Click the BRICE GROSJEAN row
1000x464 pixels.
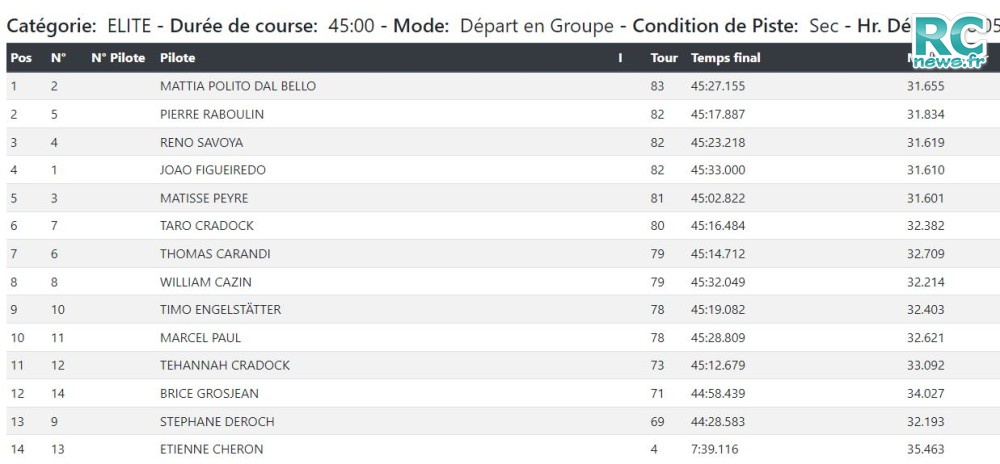pos(500,394)
